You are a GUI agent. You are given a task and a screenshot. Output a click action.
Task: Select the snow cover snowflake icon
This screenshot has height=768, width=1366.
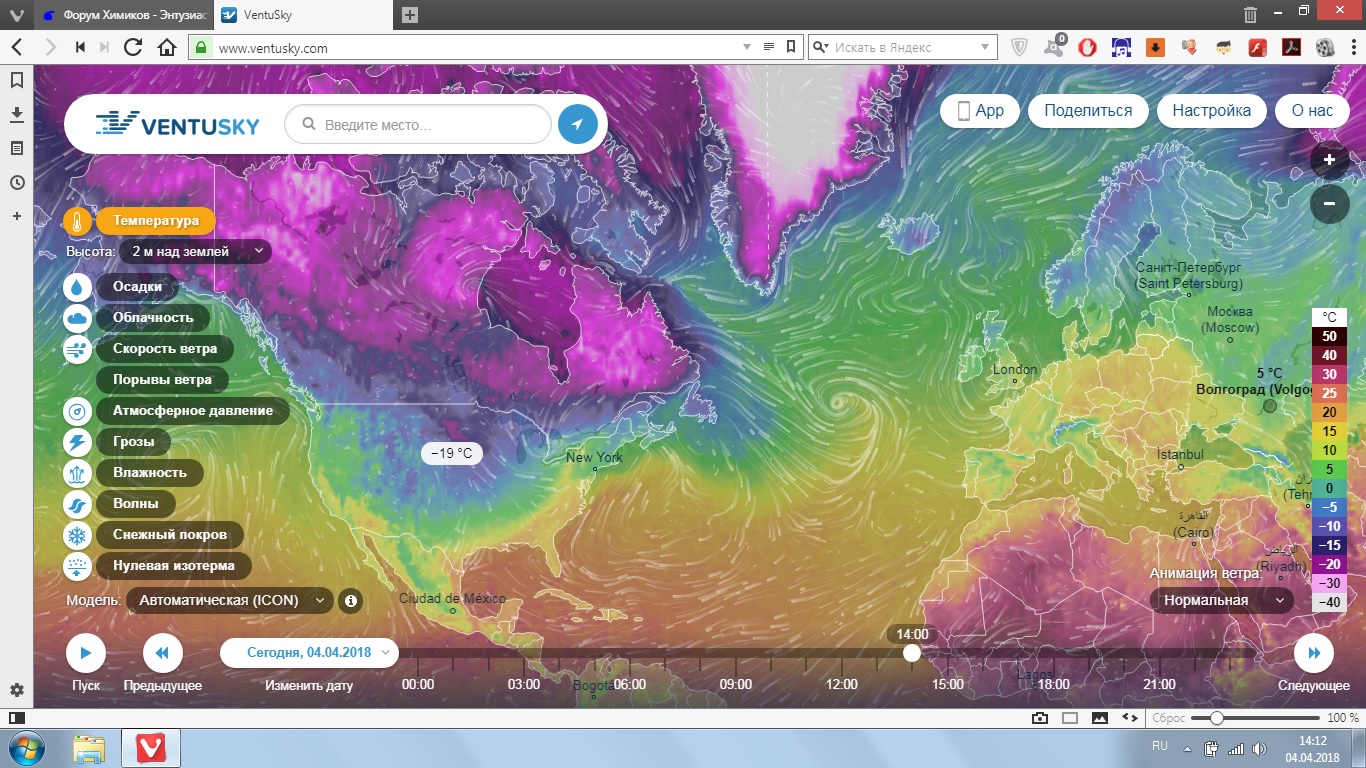[x=78, y=535]
